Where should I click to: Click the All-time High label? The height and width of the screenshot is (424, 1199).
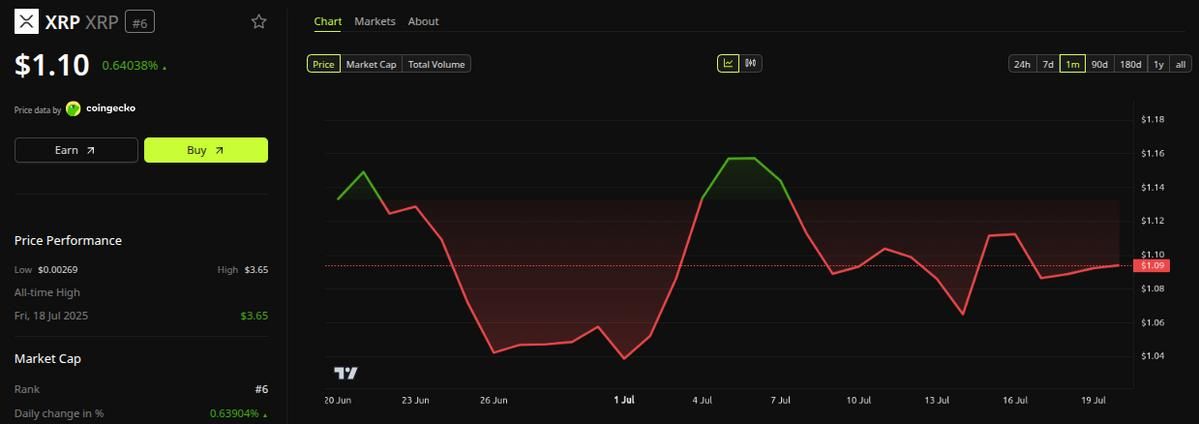(47, 292)
